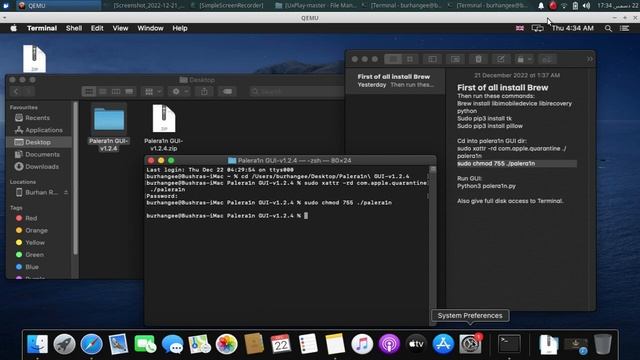Open the Notes app in the Dock

point(335,344)
